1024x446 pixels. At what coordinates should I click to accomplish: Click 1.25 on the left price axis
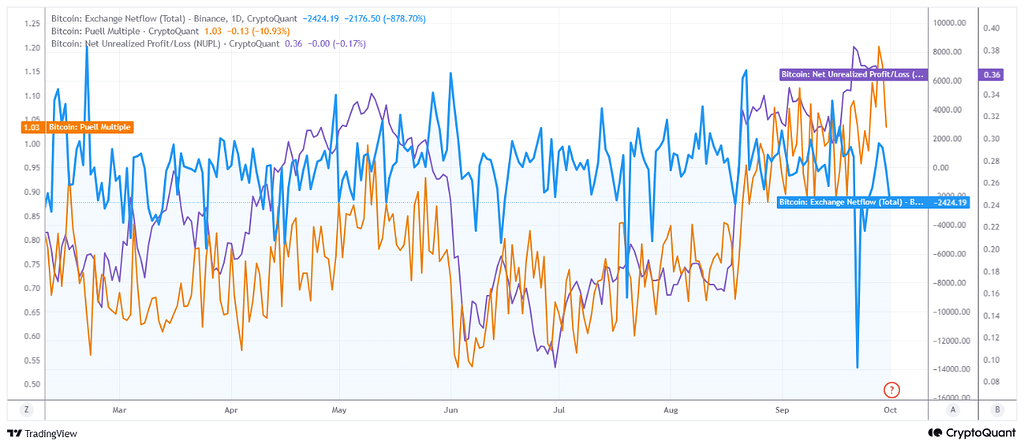pyautogui.click(x=32, y=24)
